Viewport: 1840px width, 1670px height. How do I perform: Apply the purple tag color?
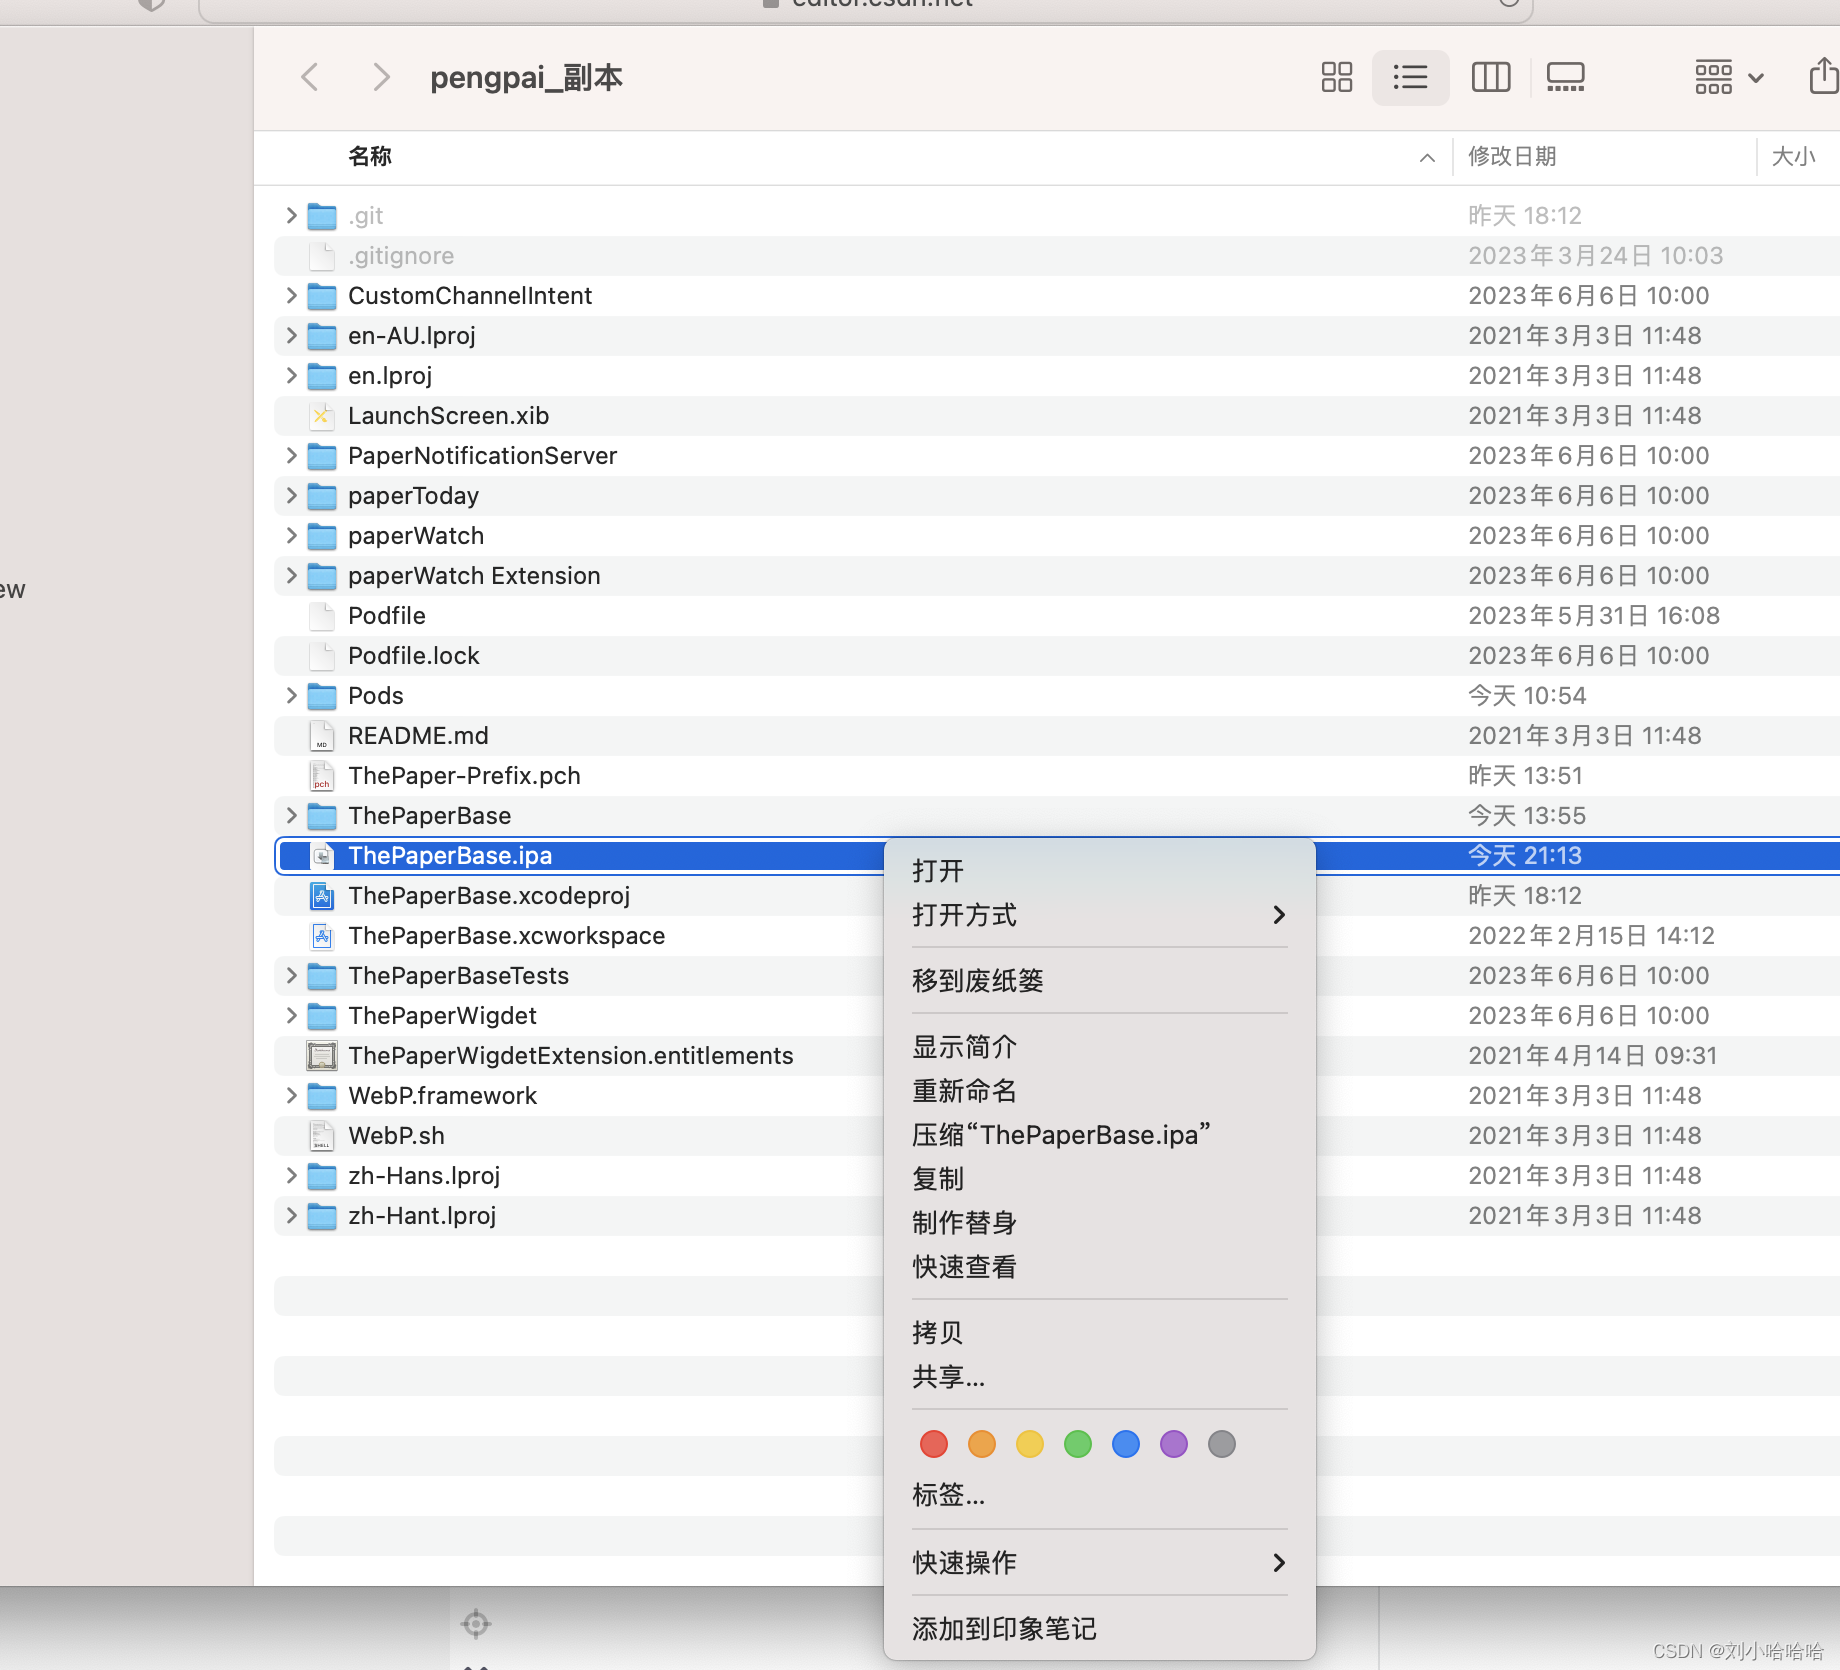coord(1173,1444)
